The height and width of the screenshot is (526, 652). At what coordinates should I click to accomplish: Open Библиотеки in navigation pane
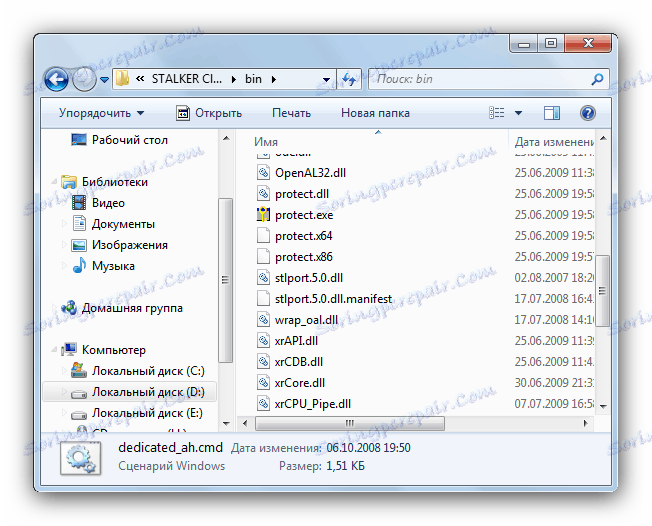point(115,182)
